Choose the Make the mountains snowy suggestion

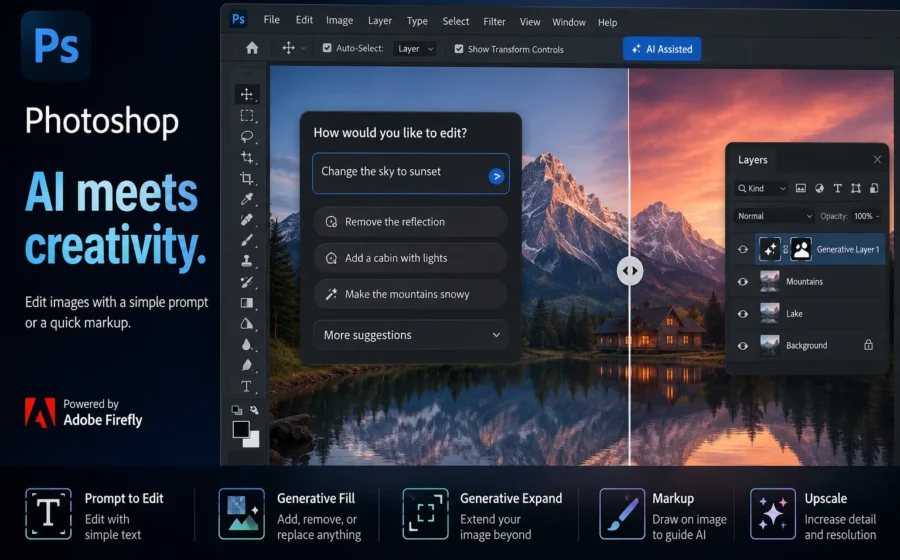[x=410, y=294]
